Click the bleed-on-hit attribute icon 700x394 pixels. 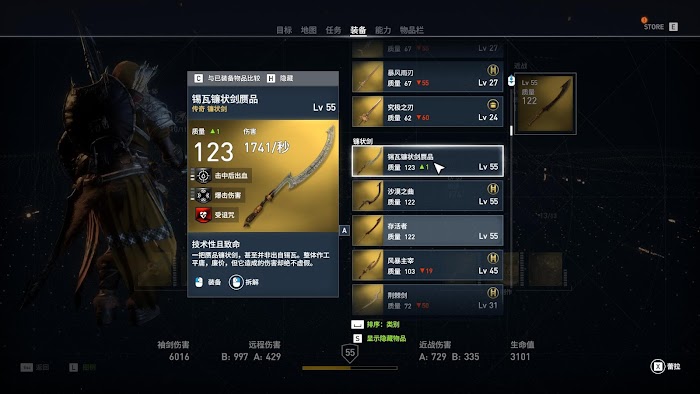click(x=203, y=175)
